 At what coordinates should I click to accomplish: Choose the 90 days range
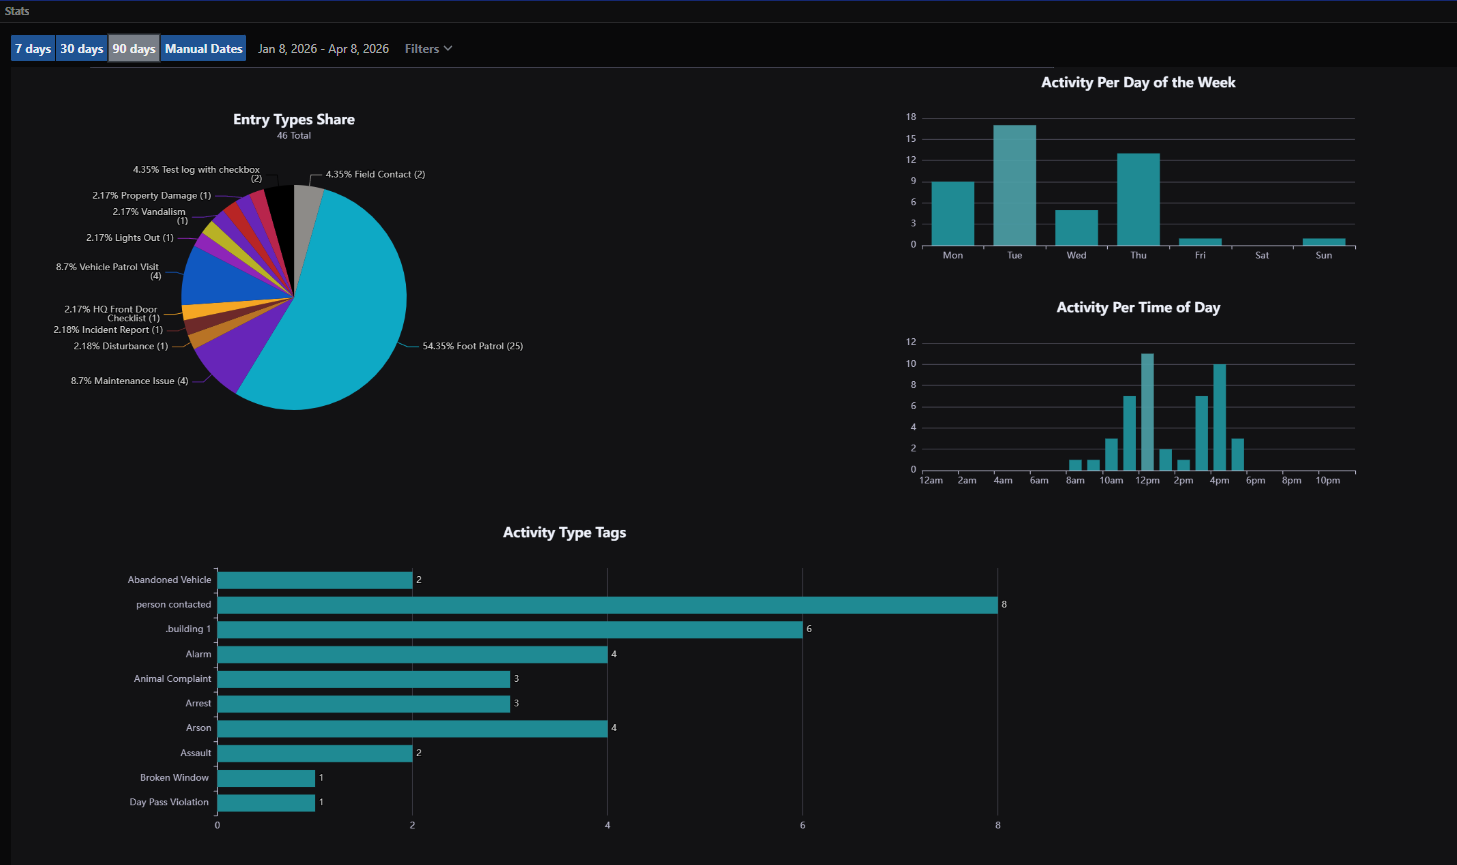(134, 48)
